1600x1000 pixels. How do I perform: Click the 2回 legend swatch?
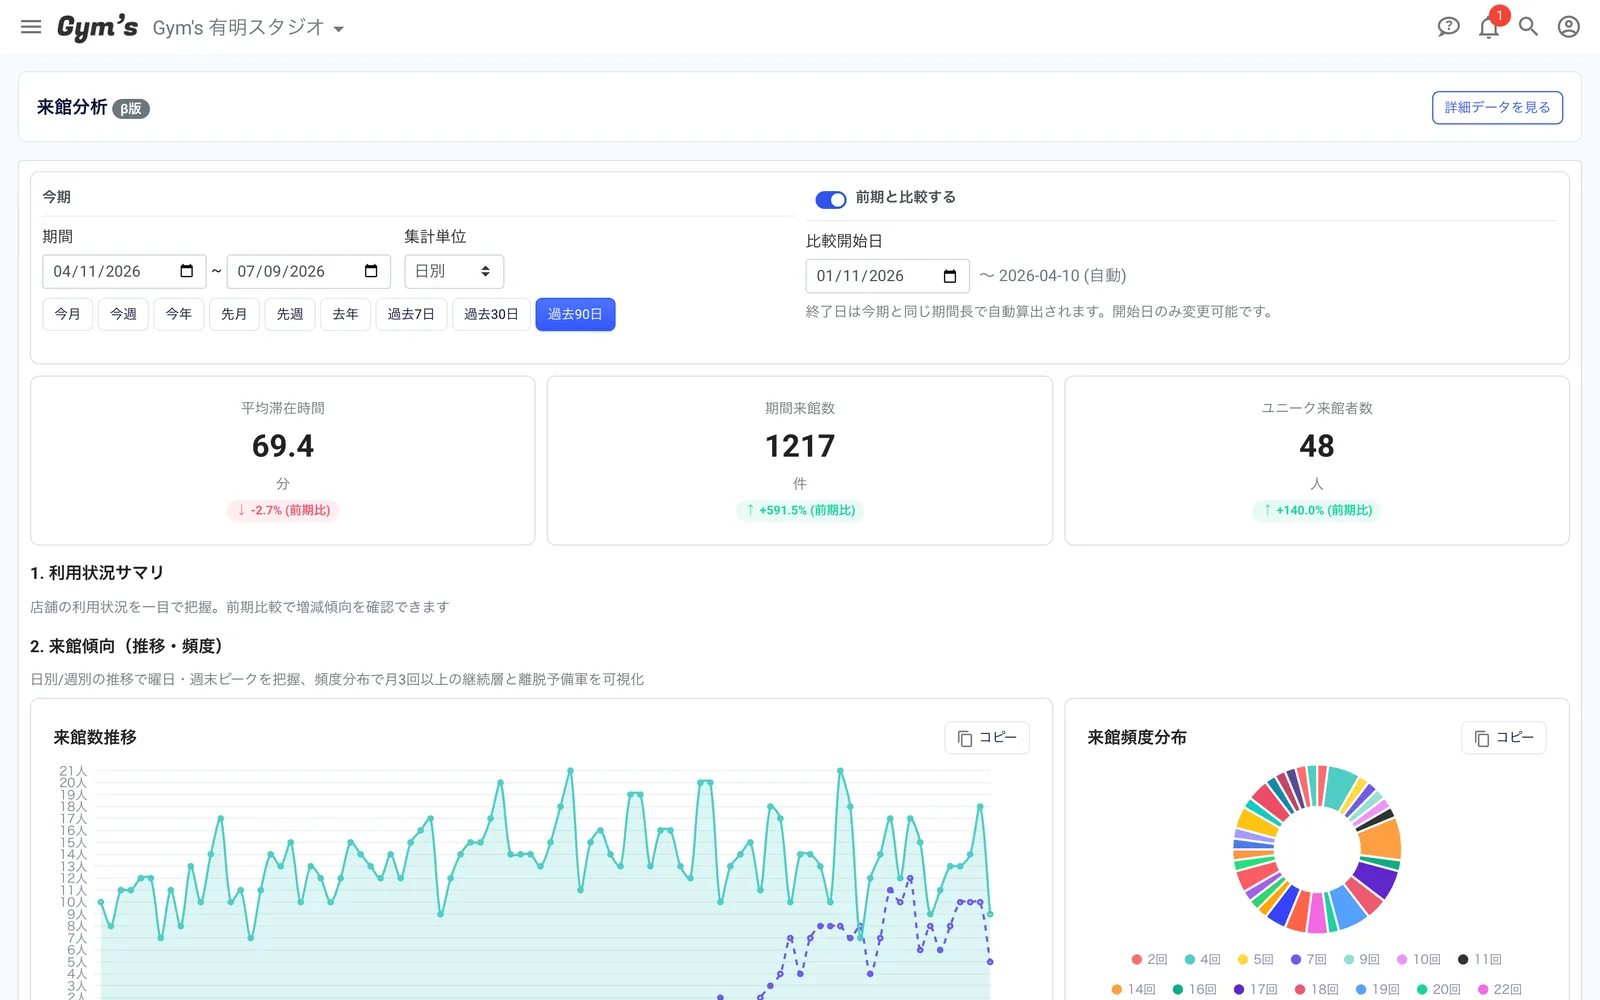pos(1137,959)
